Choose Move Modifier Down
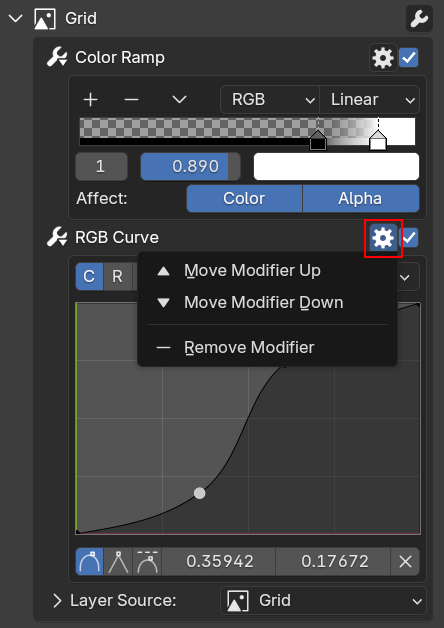Screen dimensions: 444x628 pos(267,302)
